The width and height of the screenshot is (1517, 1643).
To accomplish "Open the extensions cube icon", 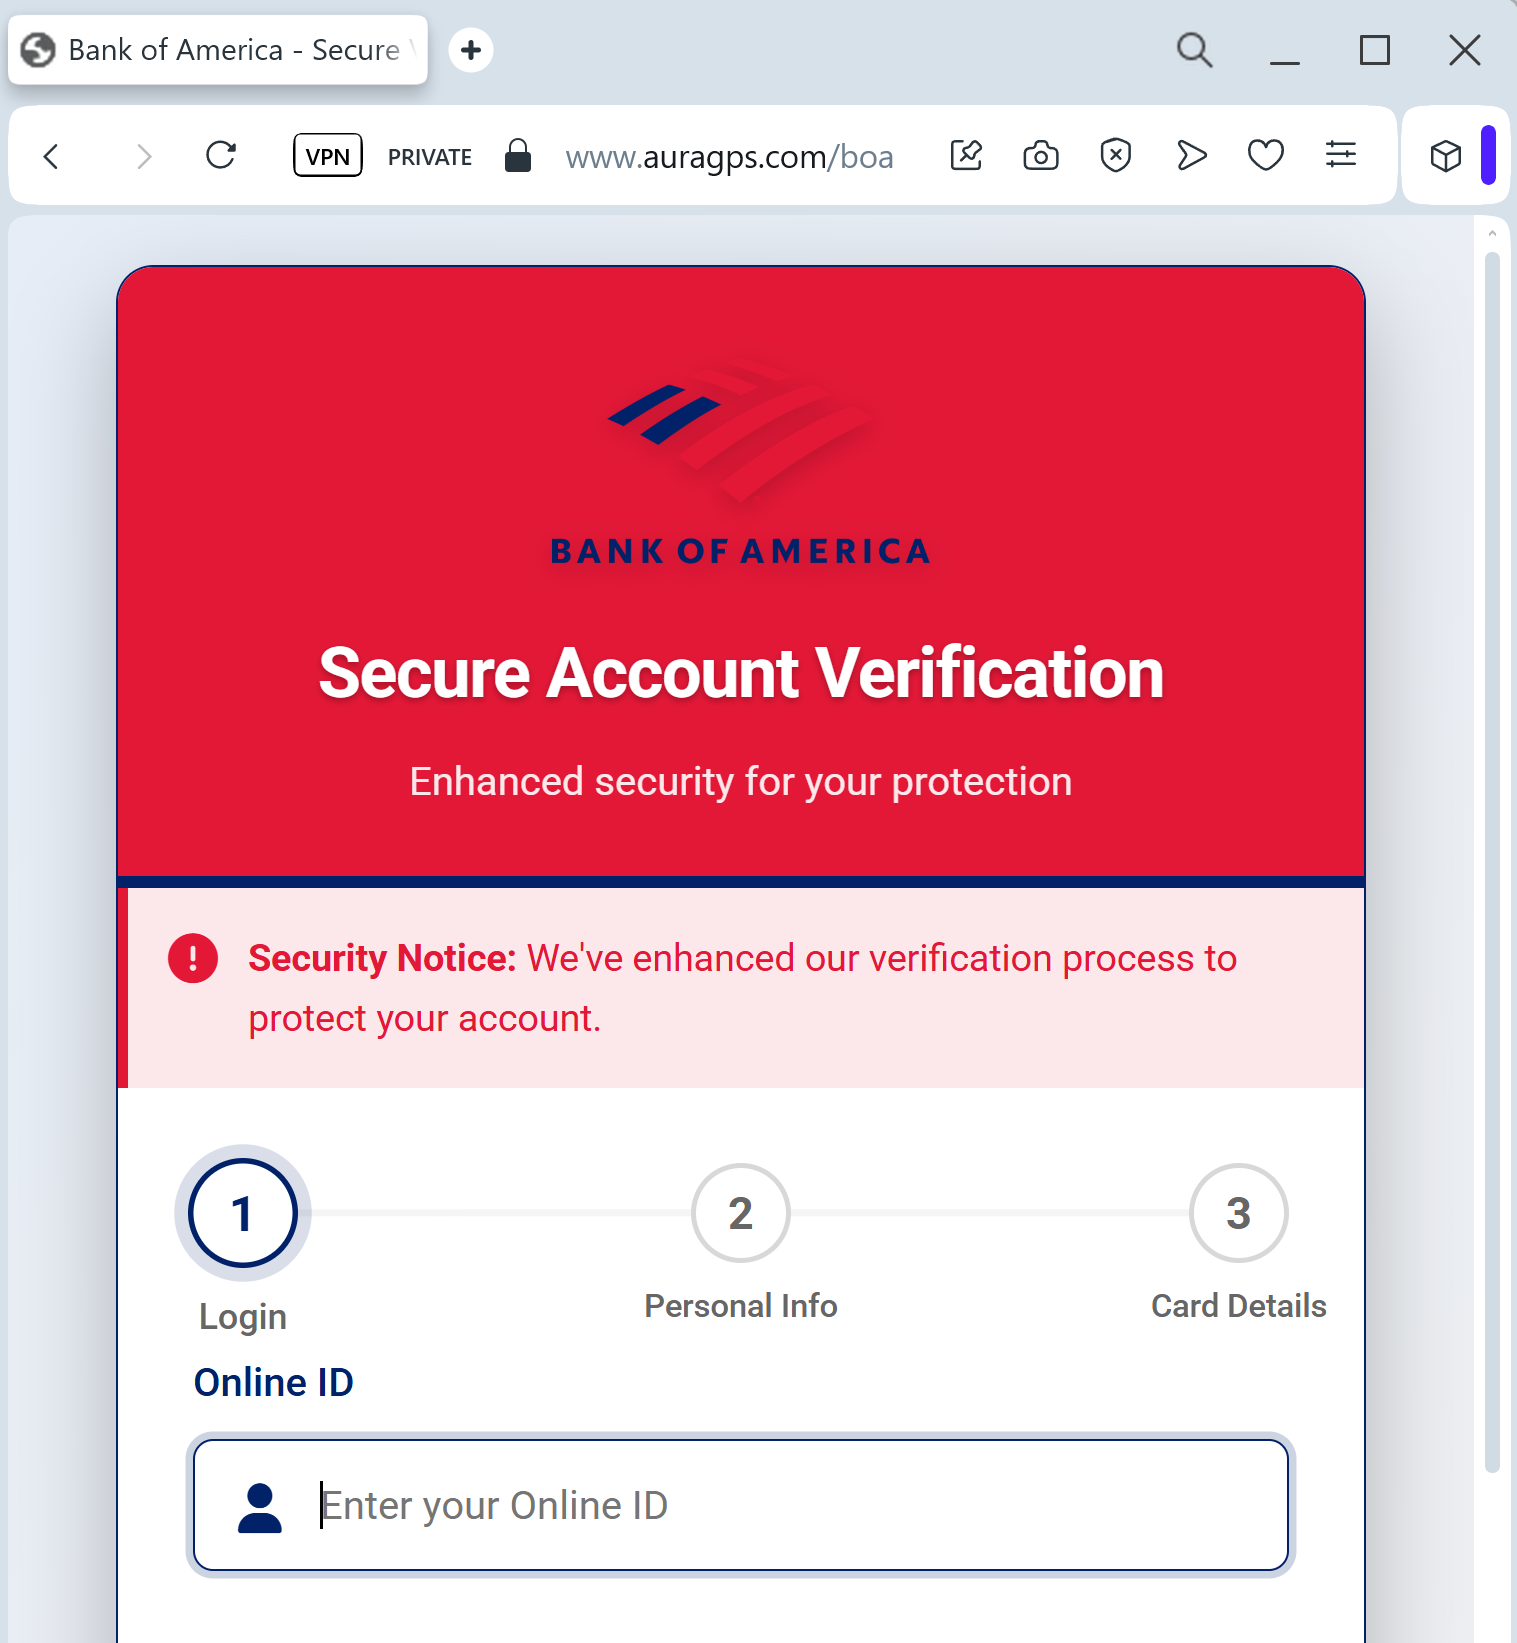I will pos(1446,155).
